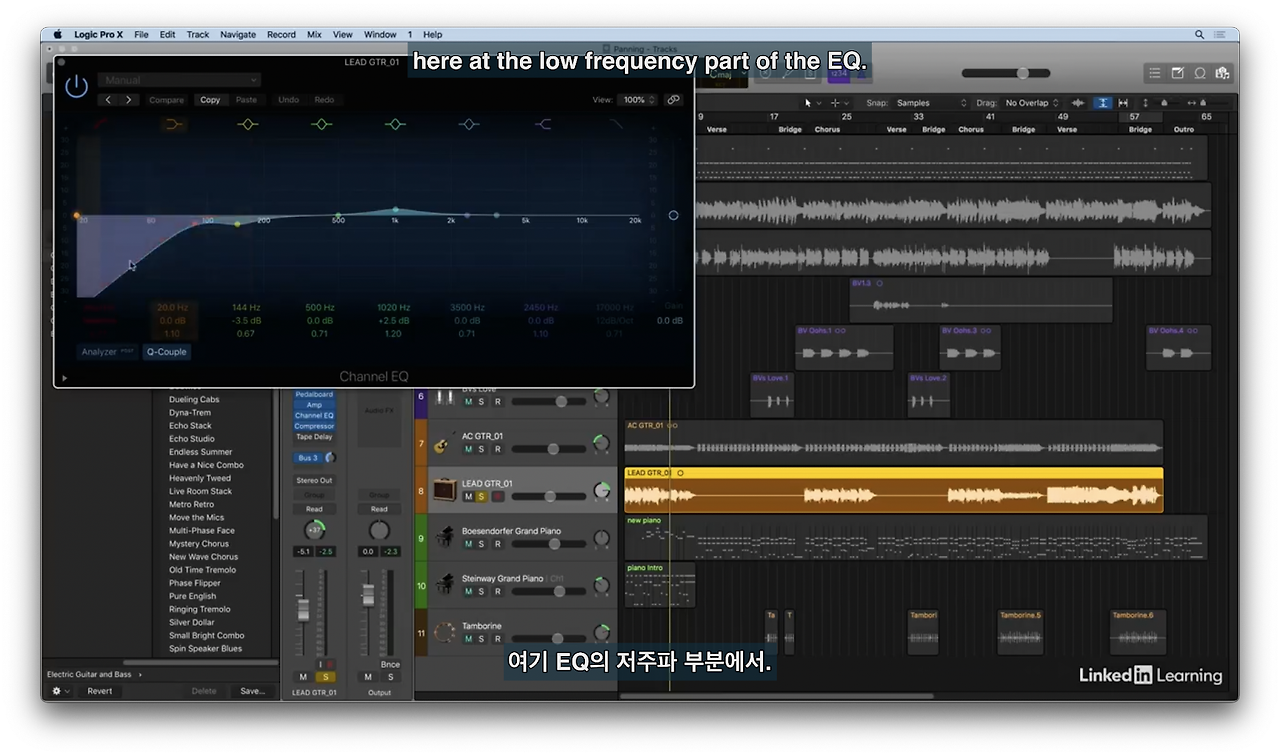Mute the Output channel strip
The image size is (1280, 756).
pyautogui.click(x=368, y=677)
